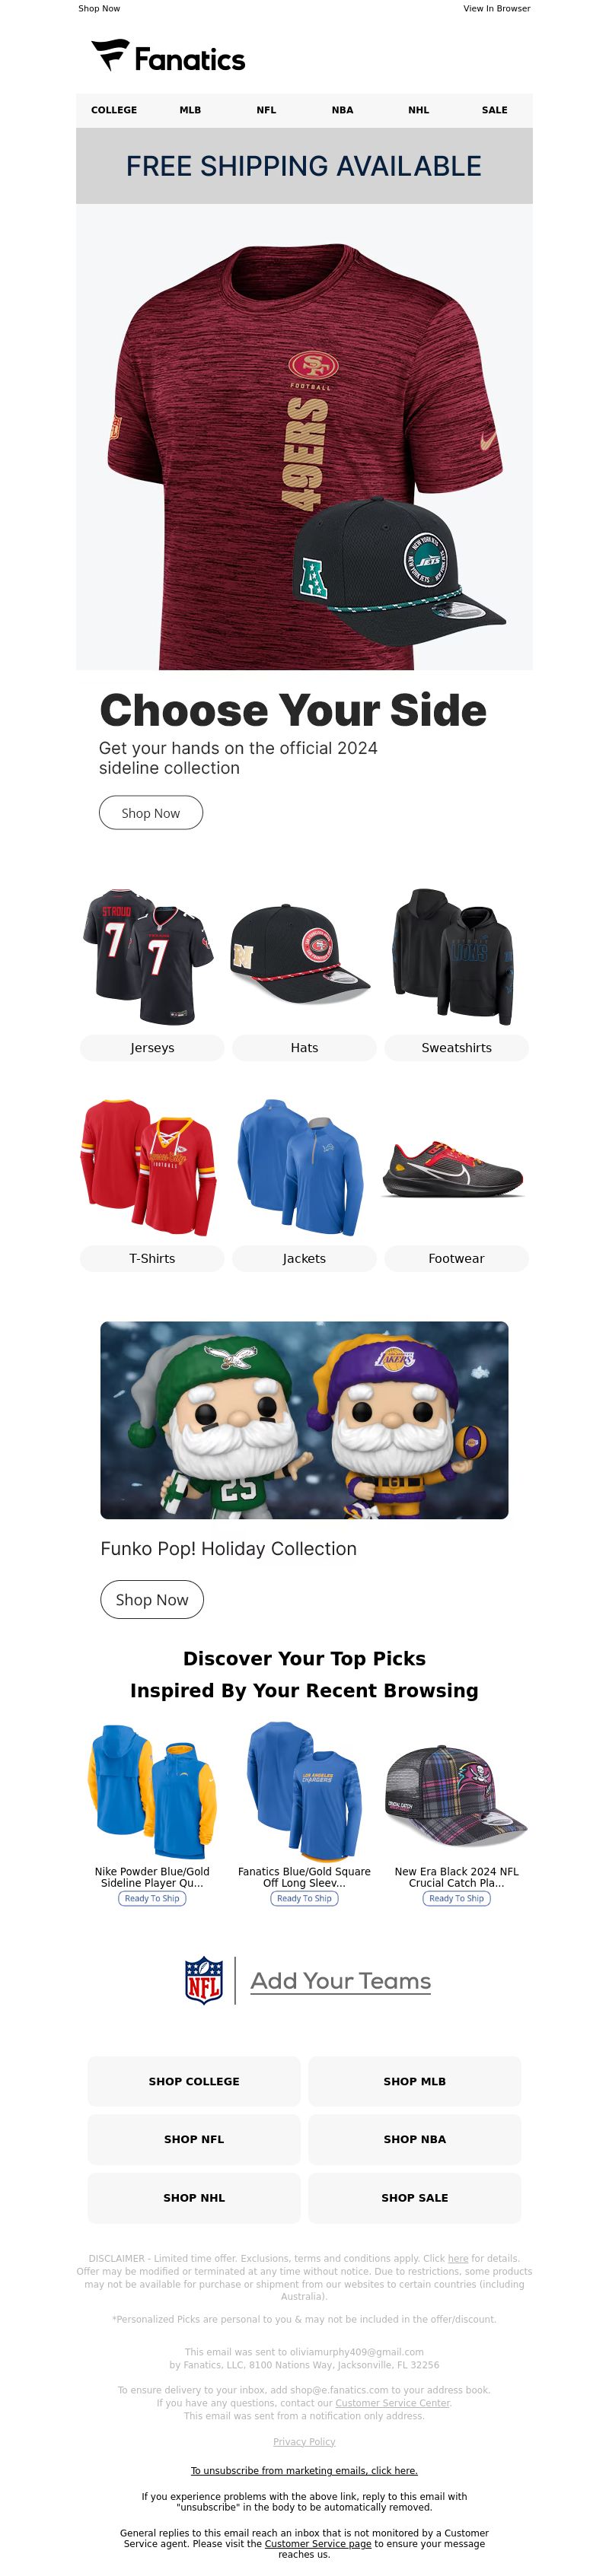The width and height of the screenshot is (609, 2576).
Task: Select the Jackets category label
Action: pyautogui.click(x=304, y=1259)
